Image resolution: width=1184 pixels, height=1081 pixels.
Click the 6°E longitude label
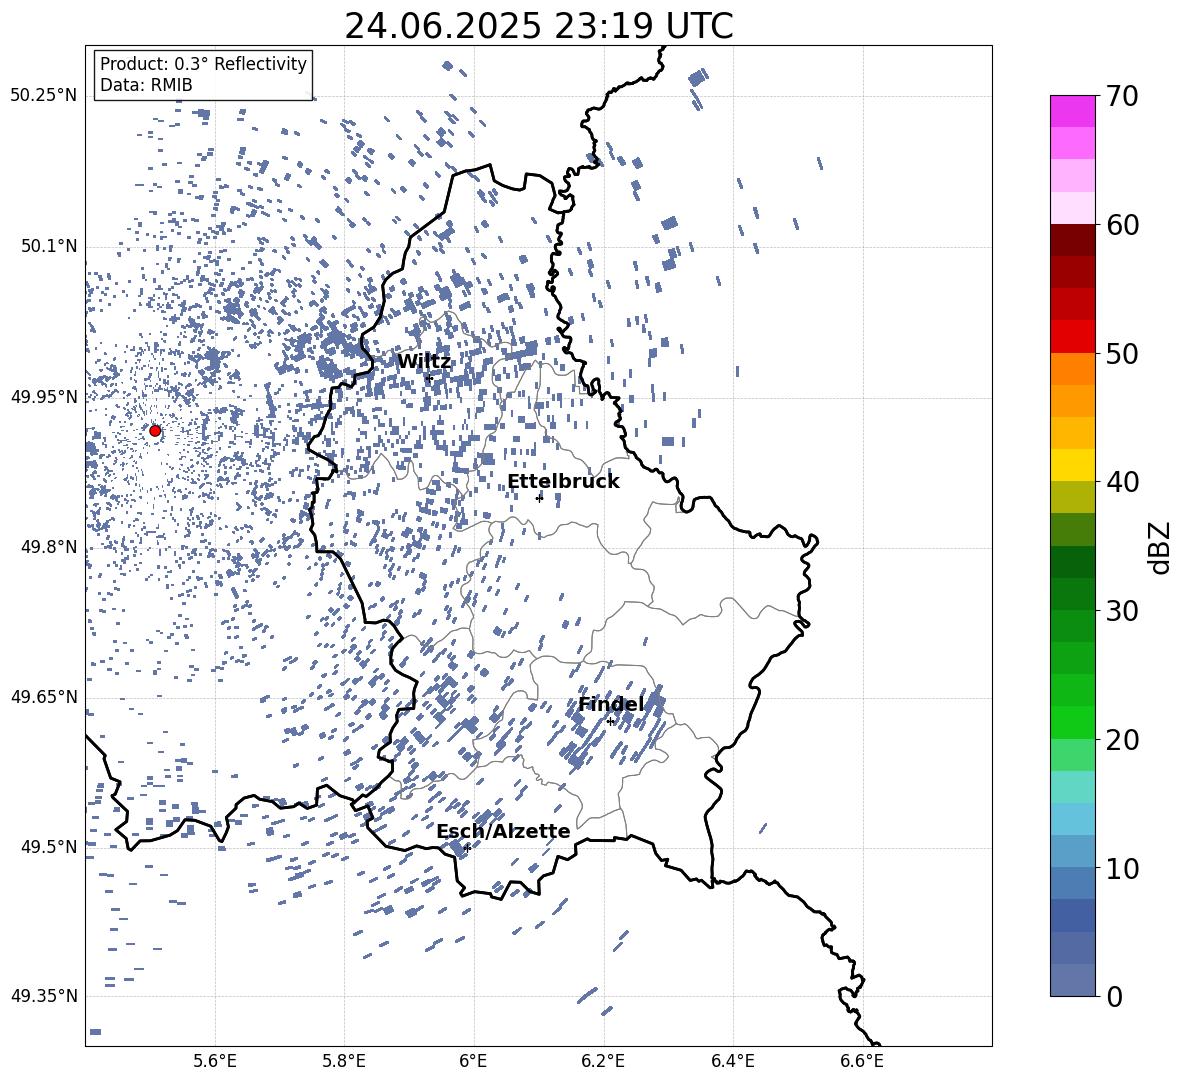pos(473,1061)
